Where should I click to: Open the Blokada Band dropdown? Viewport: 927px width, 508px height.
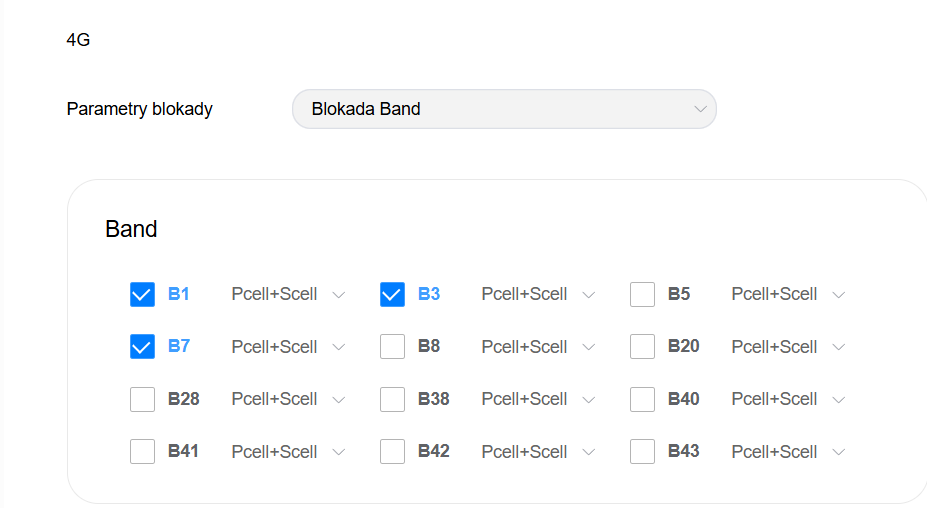[x=504, y=109]
